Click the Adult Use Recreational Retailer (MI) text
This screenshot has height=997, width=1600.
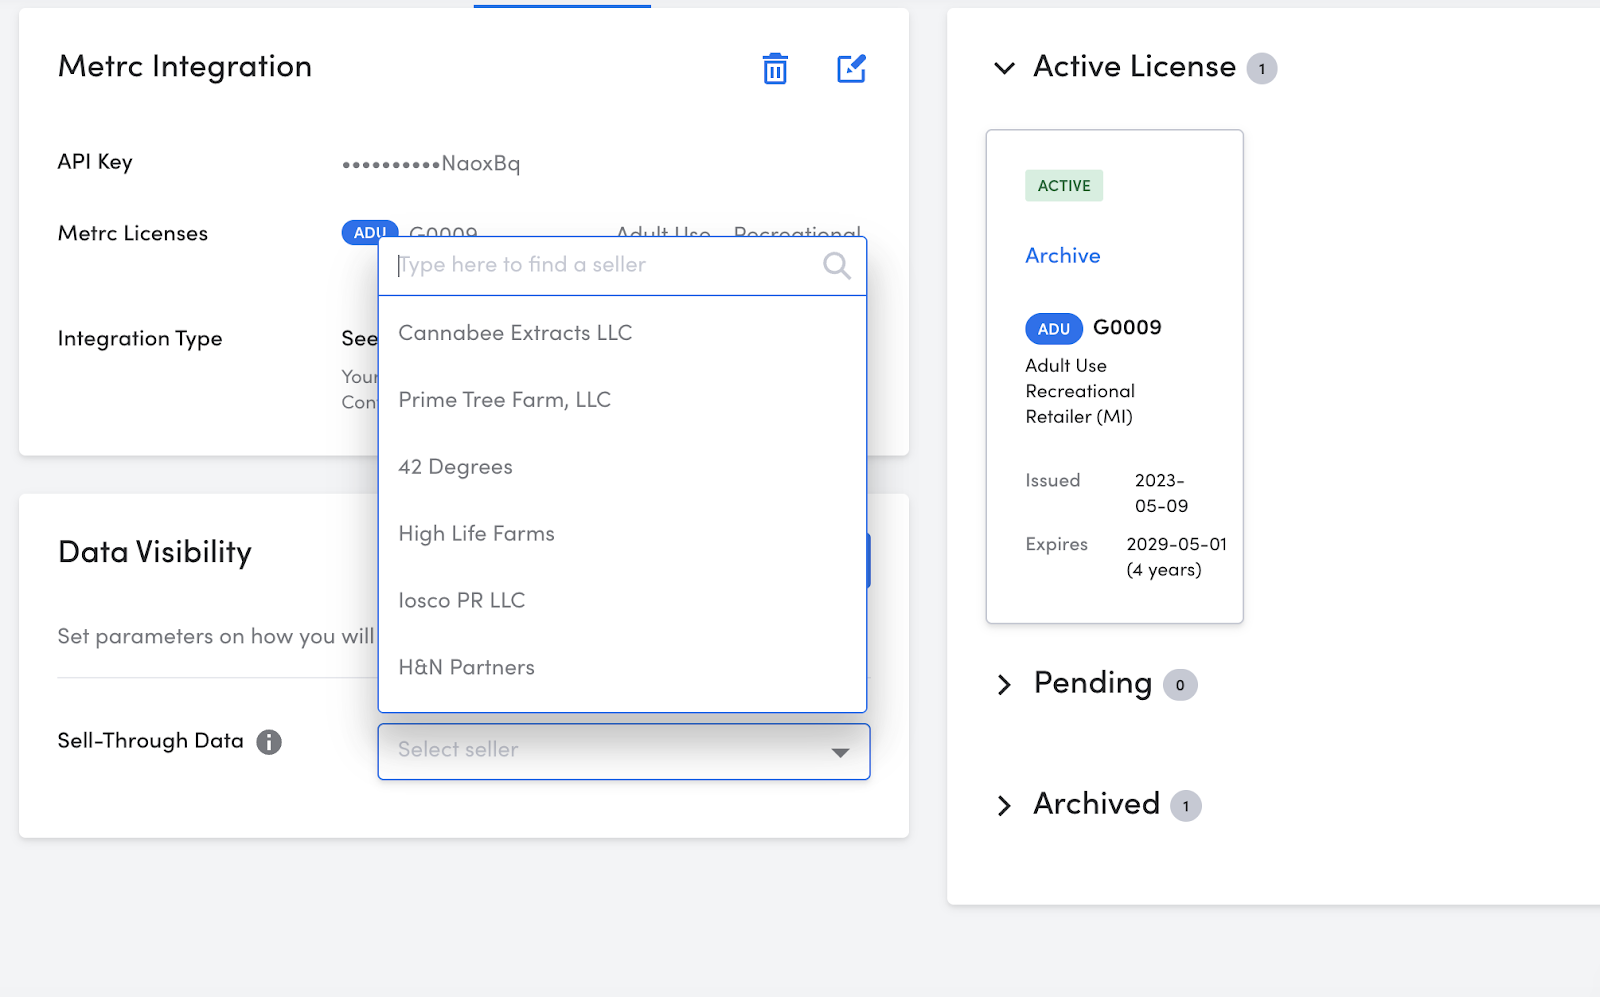coord(1080,391)
